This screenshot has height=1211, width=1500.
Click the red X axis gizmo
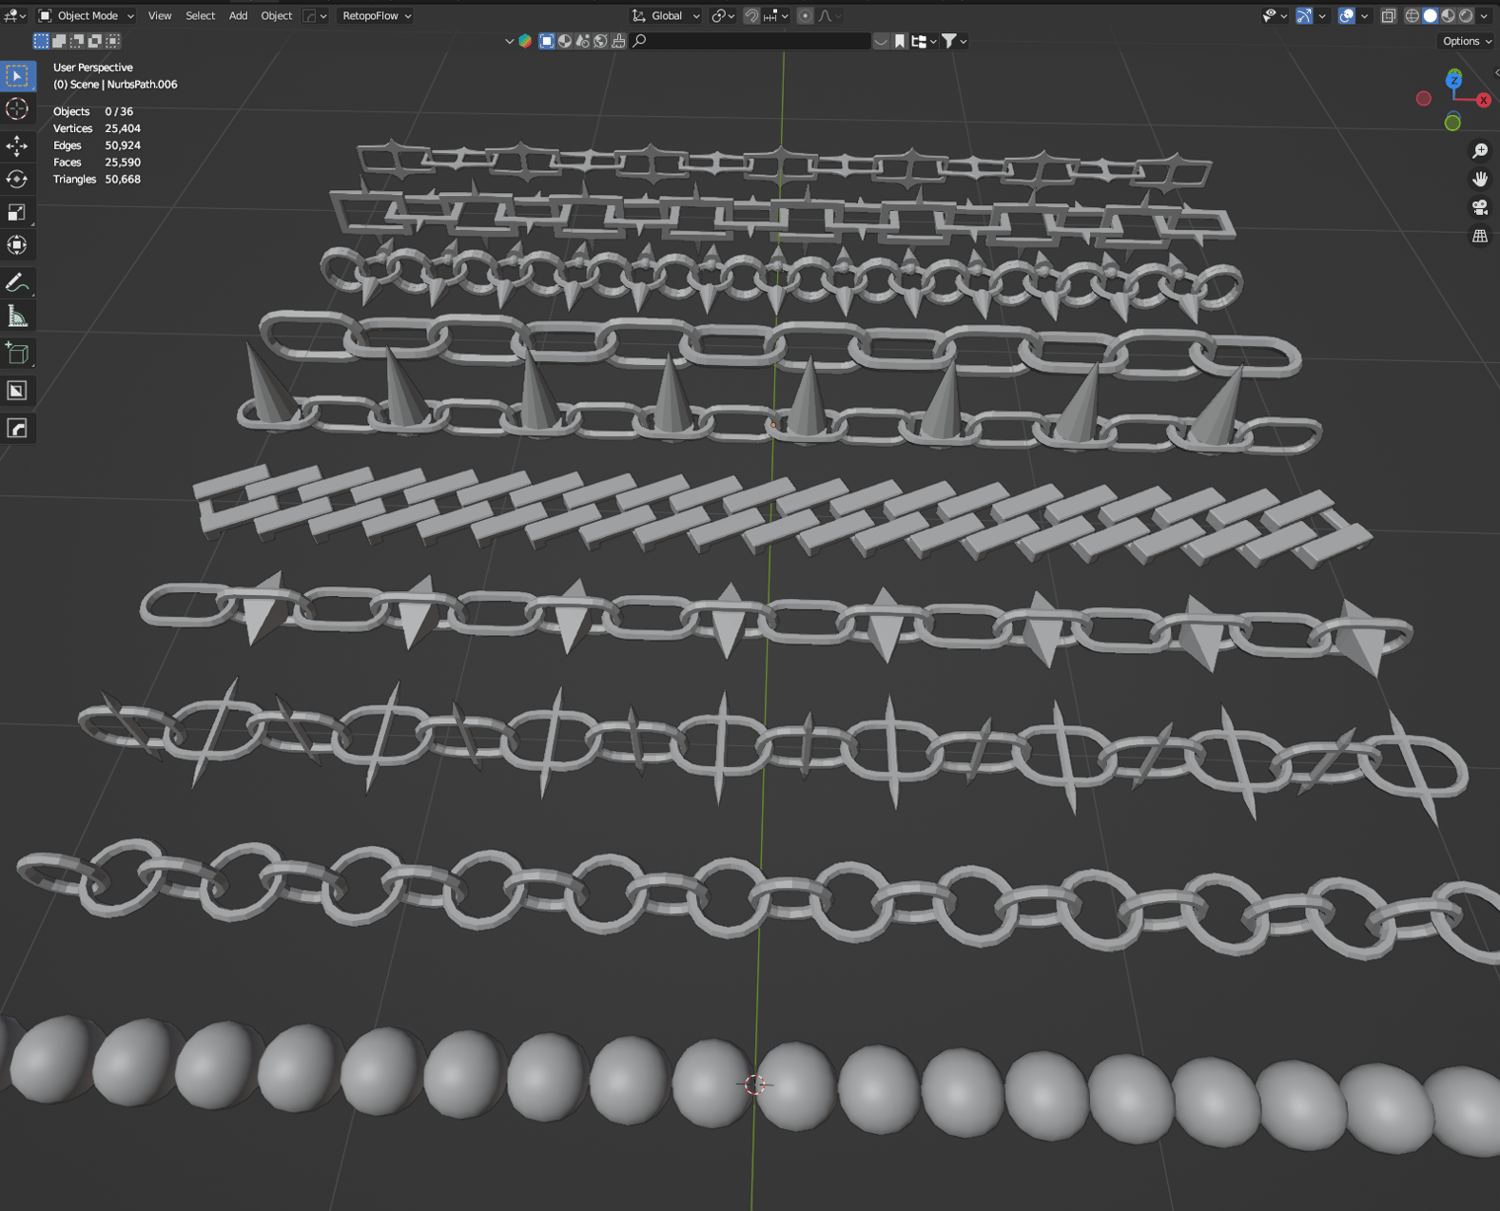[1483, 100]
